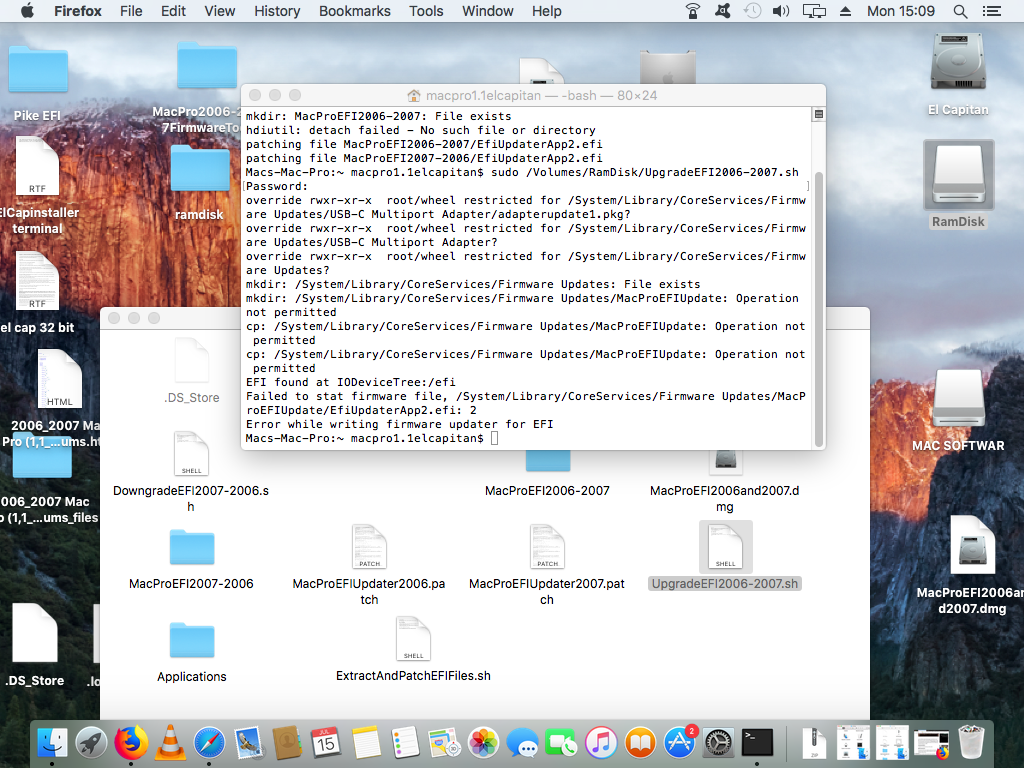1024x768 pixels.
Task: Open Firefox from the dock
Action: [x=131, y=743]
